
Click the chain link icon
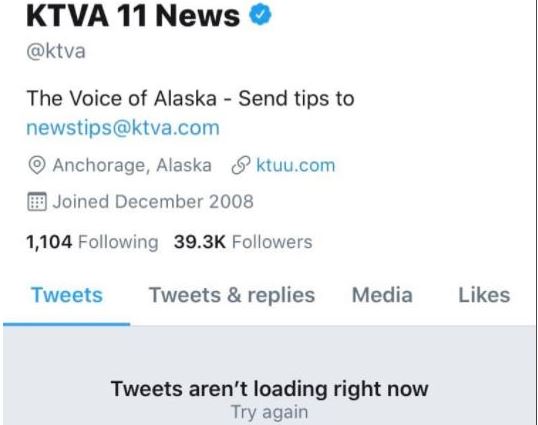coord(241,165)
